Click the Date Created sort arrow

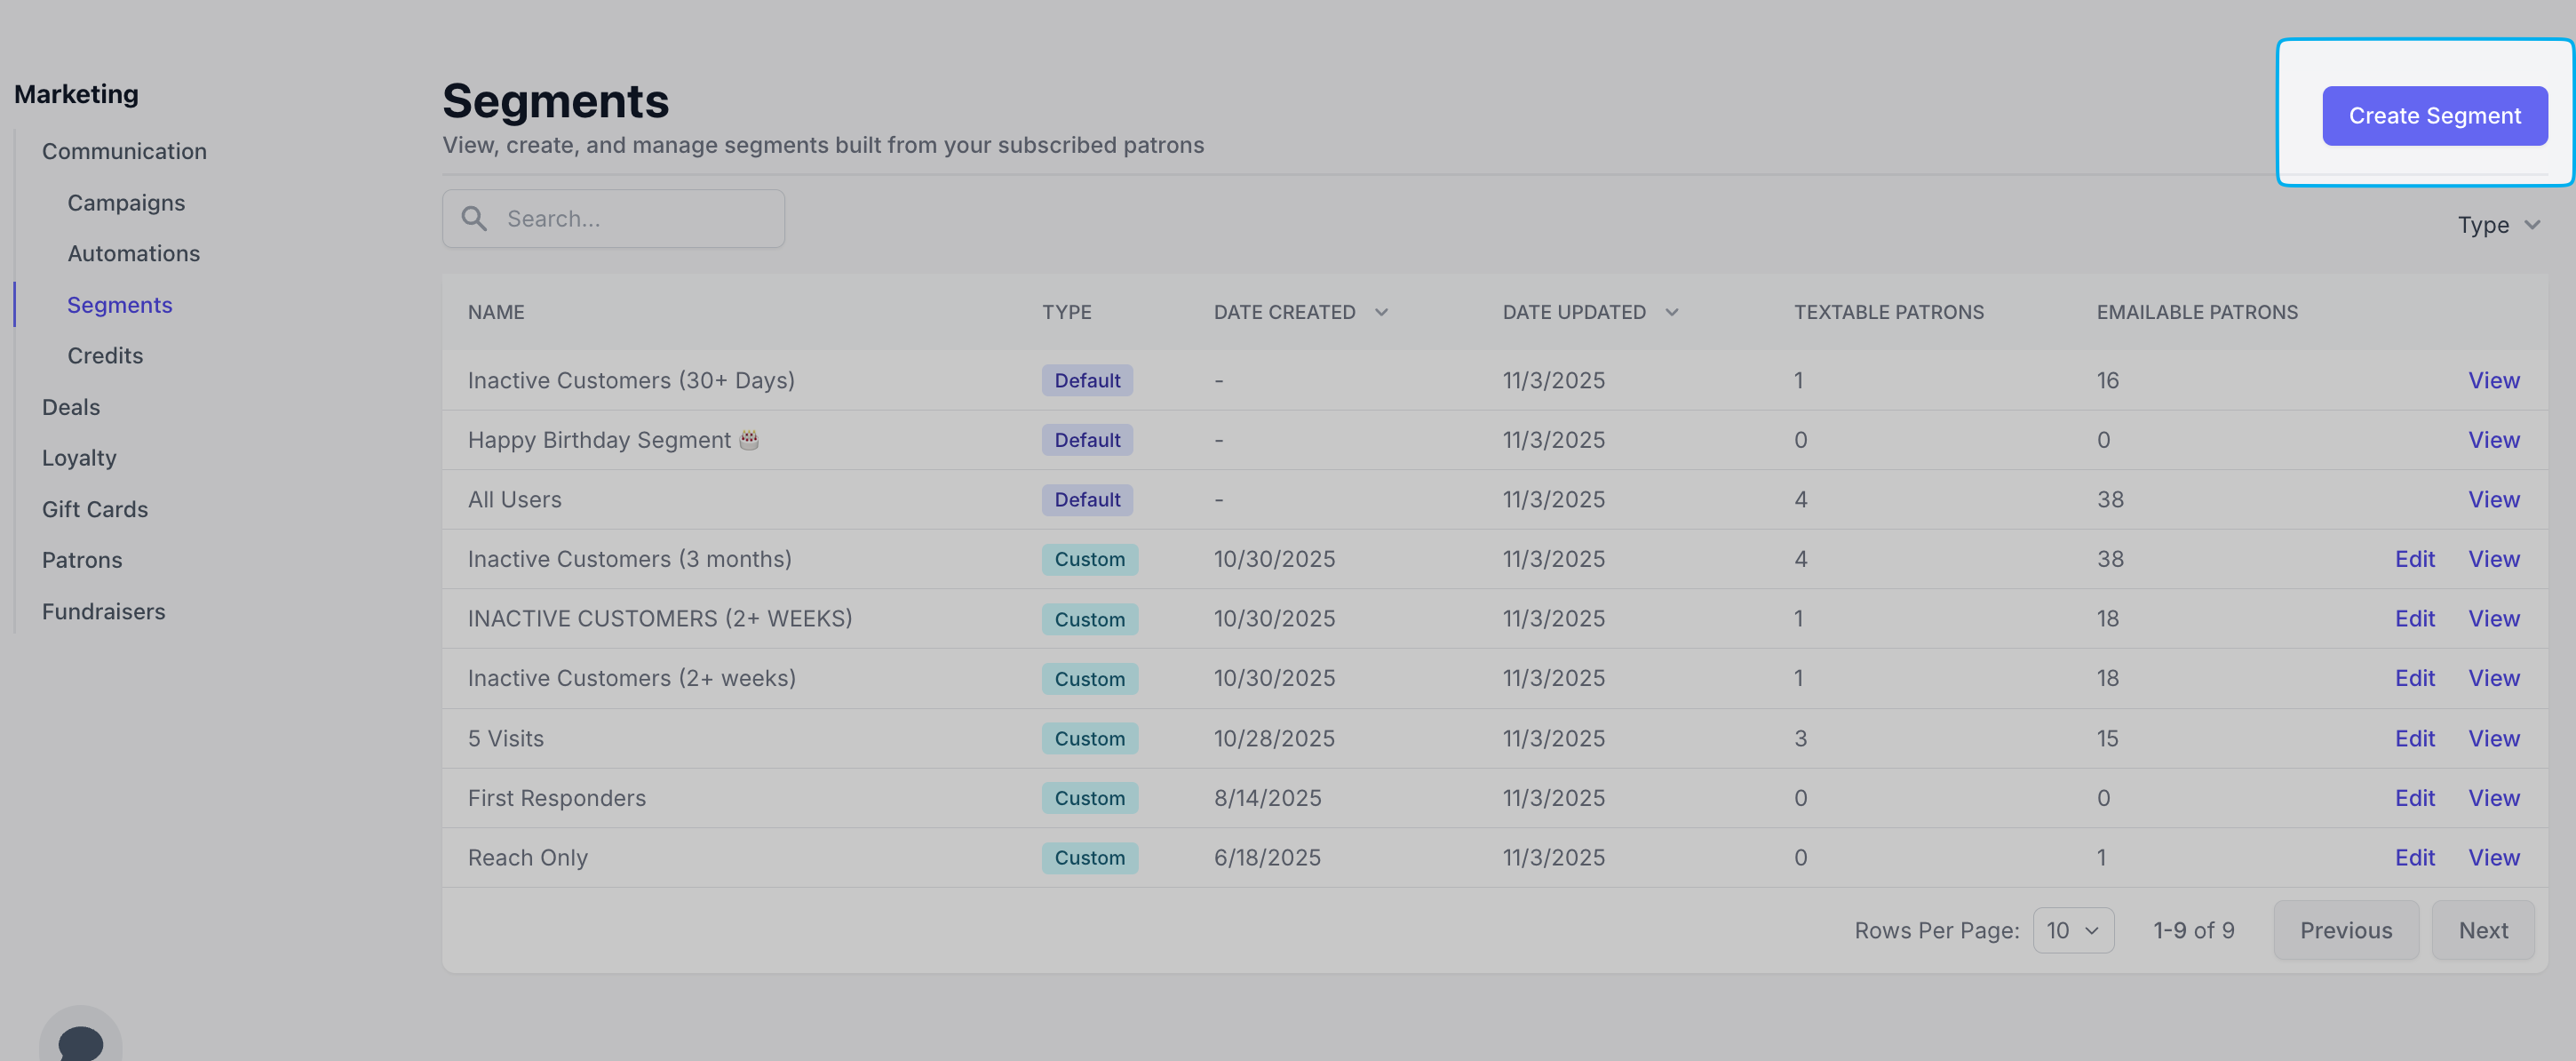(x=1381, y=312)
